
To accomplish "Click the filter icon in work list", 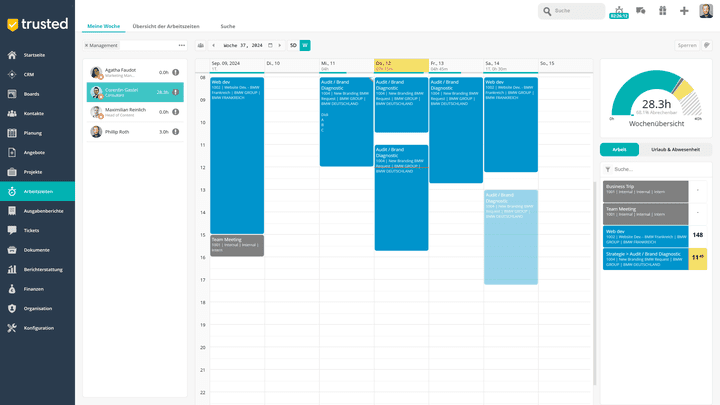I will (x=608, y=169).
